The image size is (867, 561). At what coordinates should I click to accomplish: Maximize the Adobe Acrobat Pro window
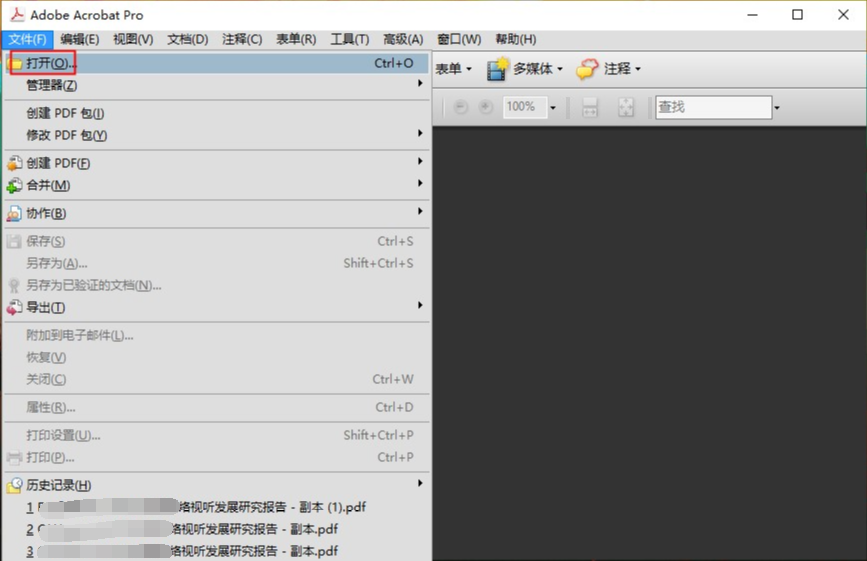click(x=797, y=15)
